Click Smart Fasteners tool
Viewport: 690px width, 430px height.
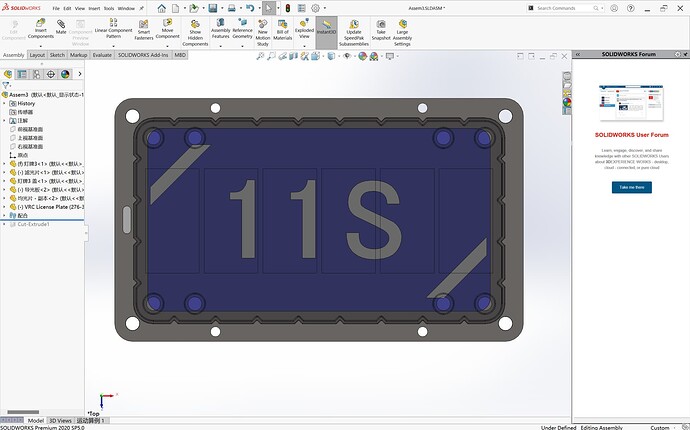[x=144, y=30]
